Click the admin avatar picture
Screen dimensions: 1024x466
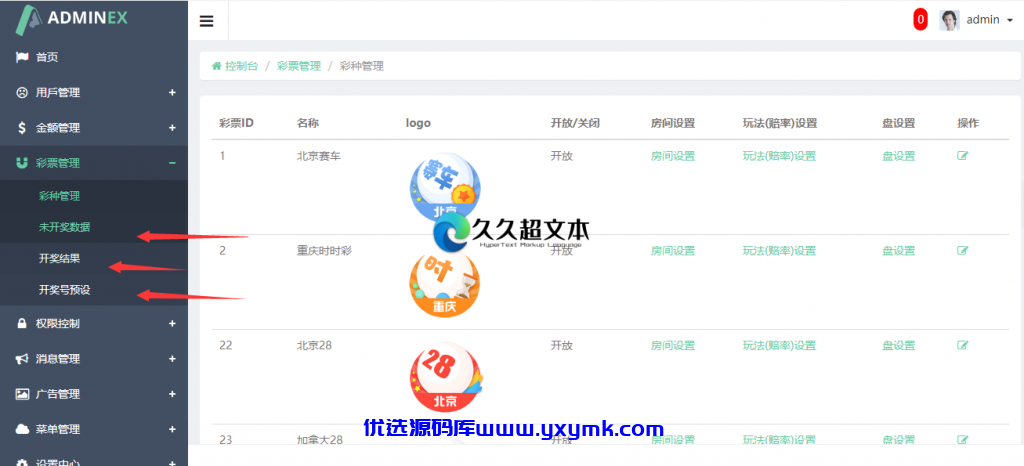[x=950, y=20]
